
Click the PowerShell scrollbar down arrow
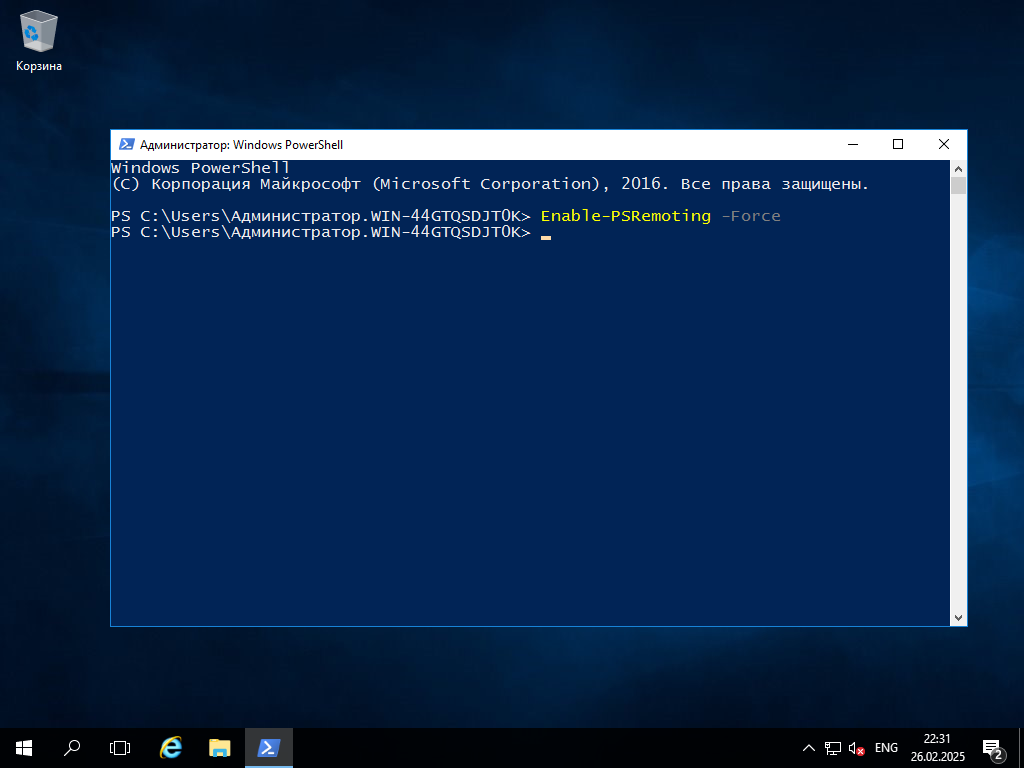pyautogui.click(x=958, y=617)
